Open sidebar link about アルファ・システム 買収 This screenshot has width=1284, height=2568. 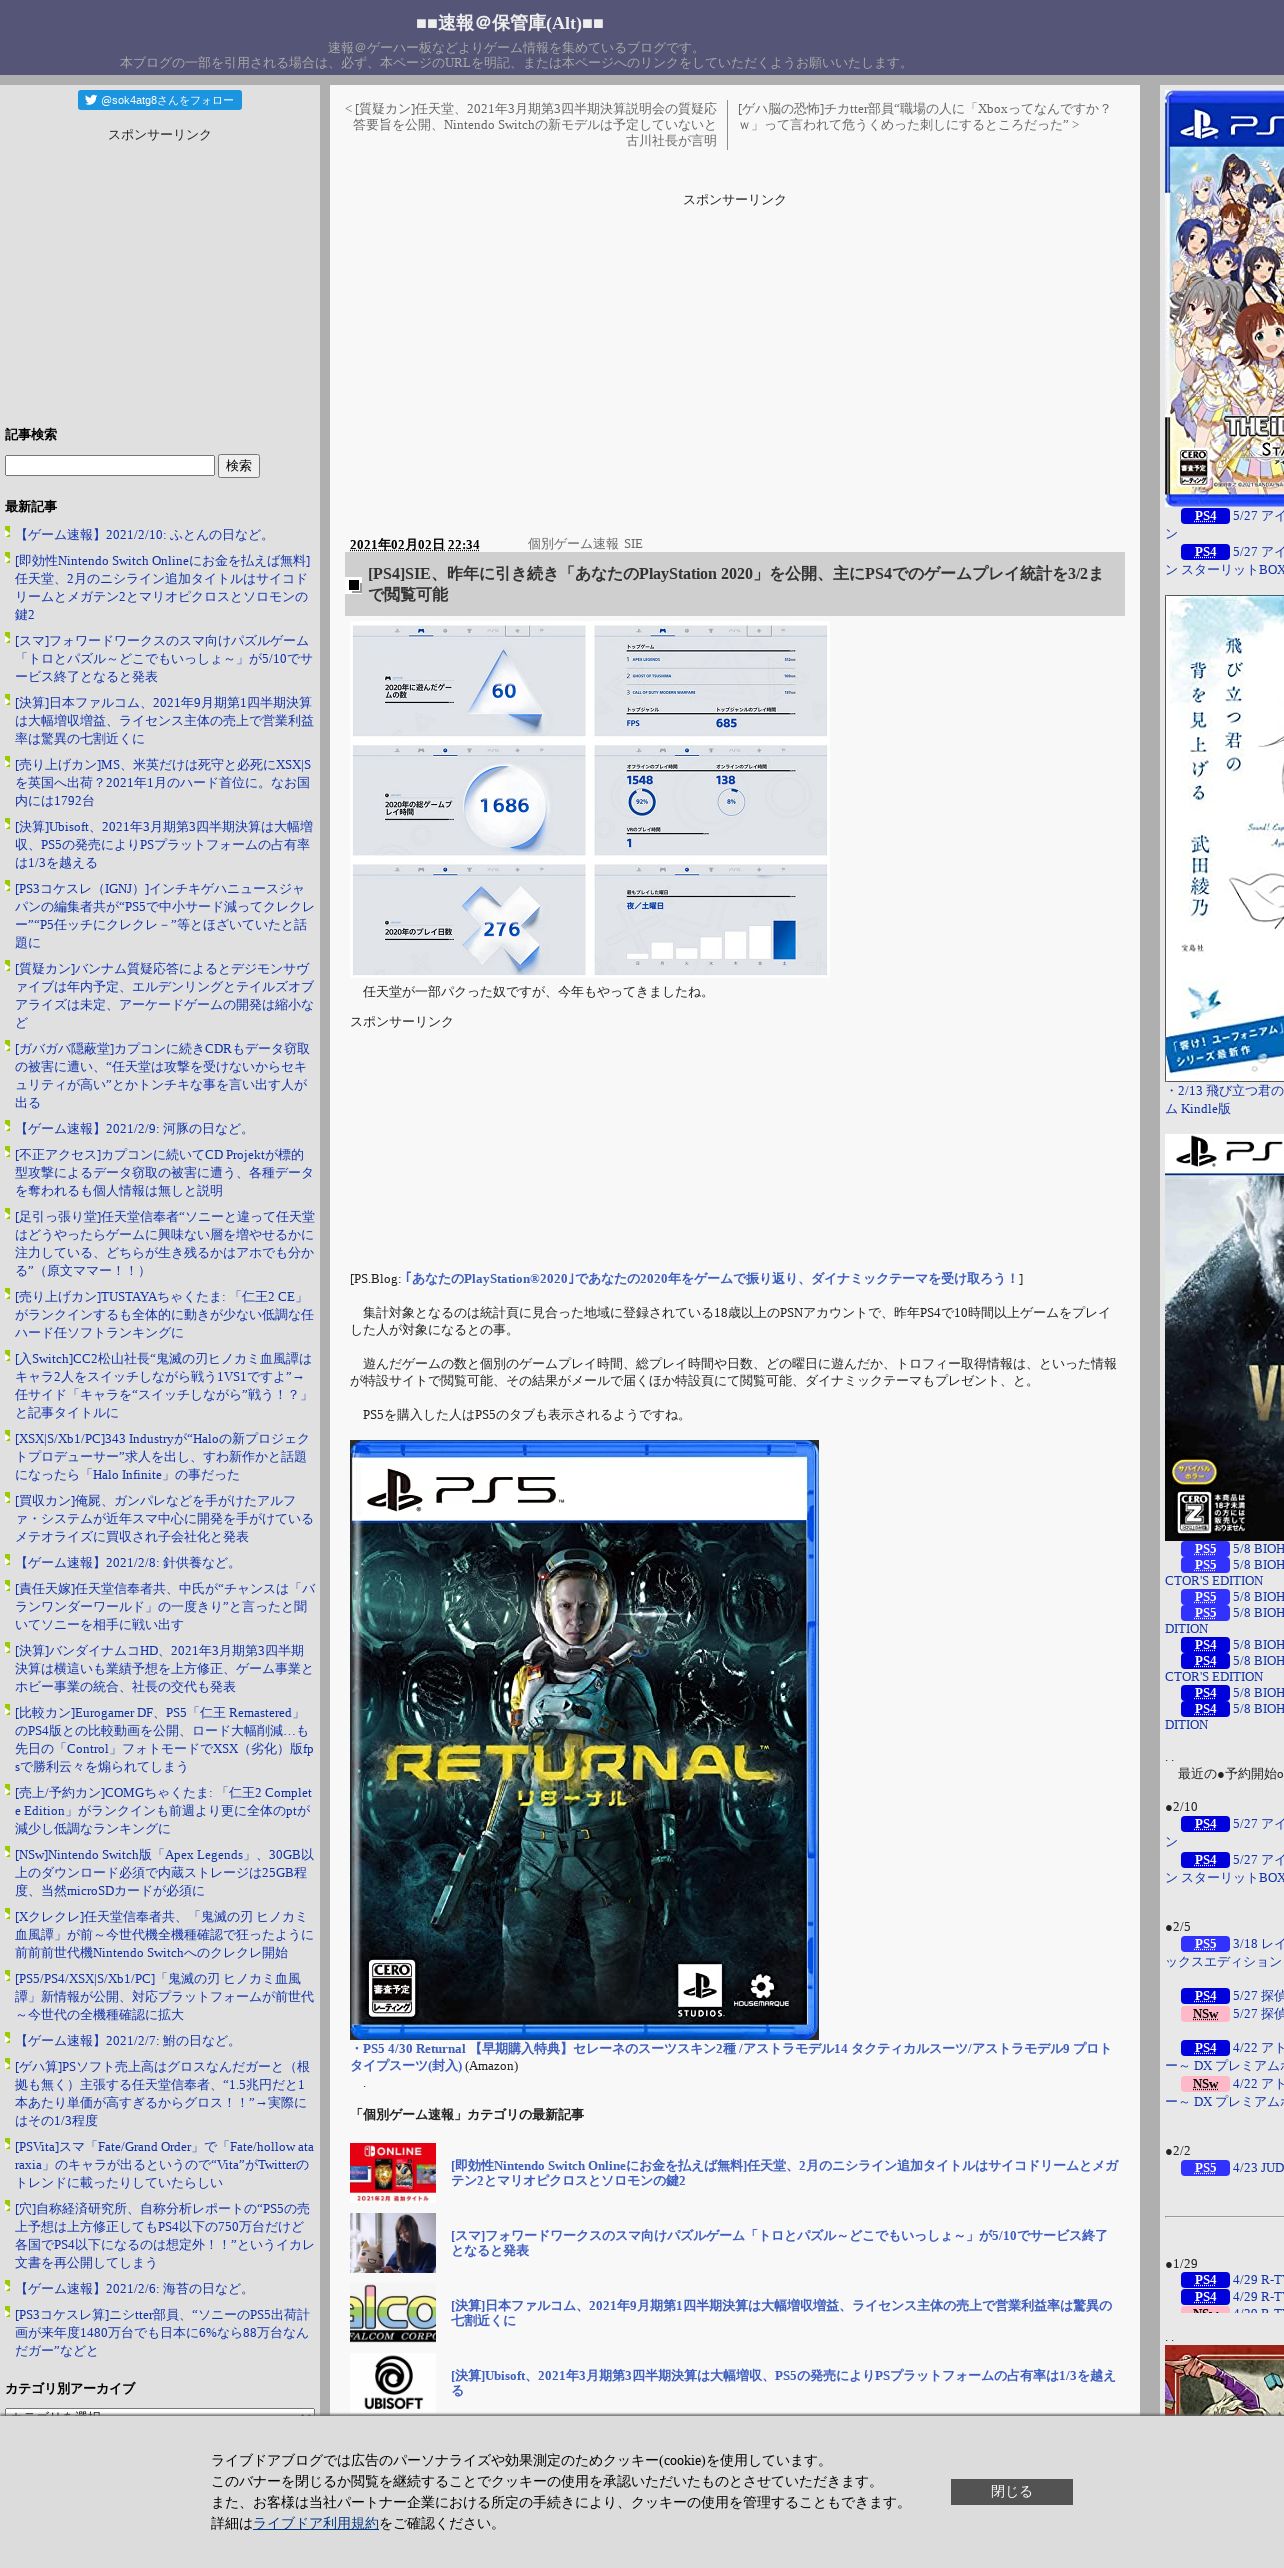(164, 1519)
